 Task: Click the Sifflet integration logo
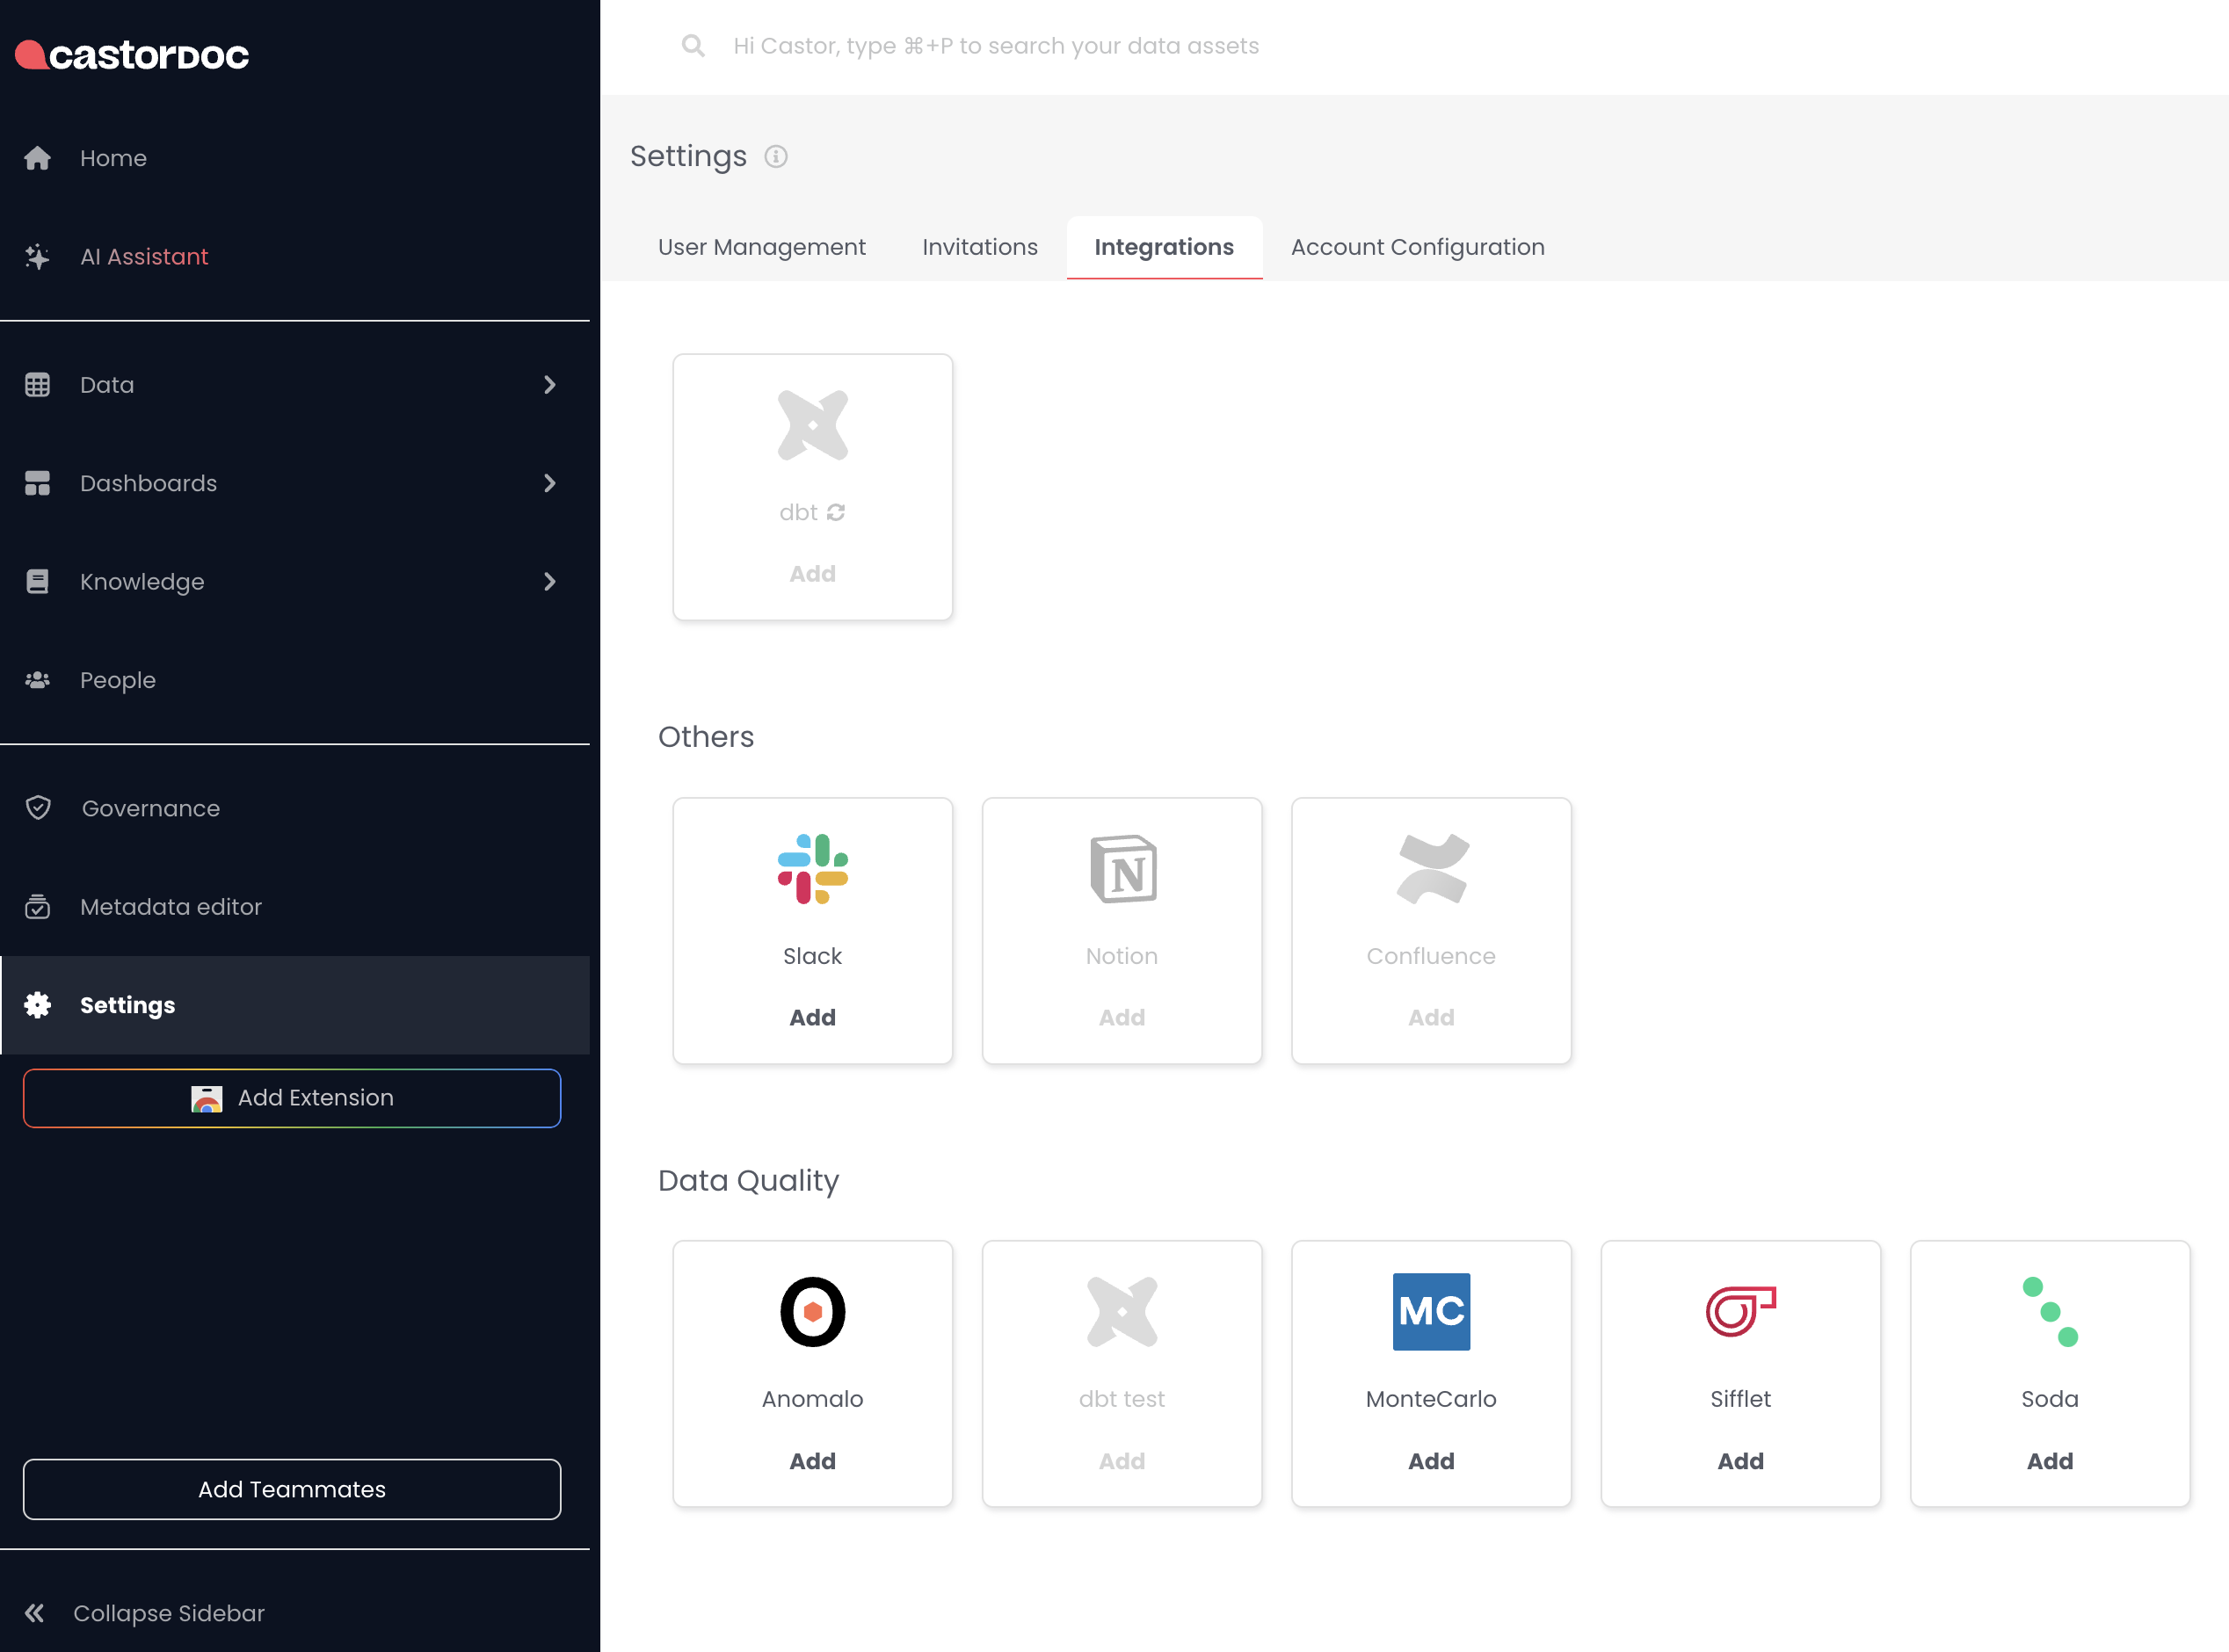tap(1740, 1311)
